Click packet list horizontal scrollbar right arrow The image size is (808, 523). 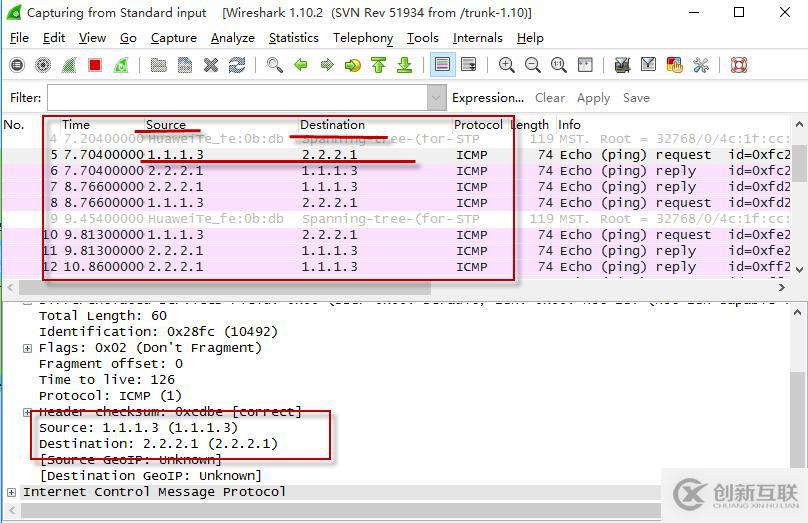coord(782,288)
